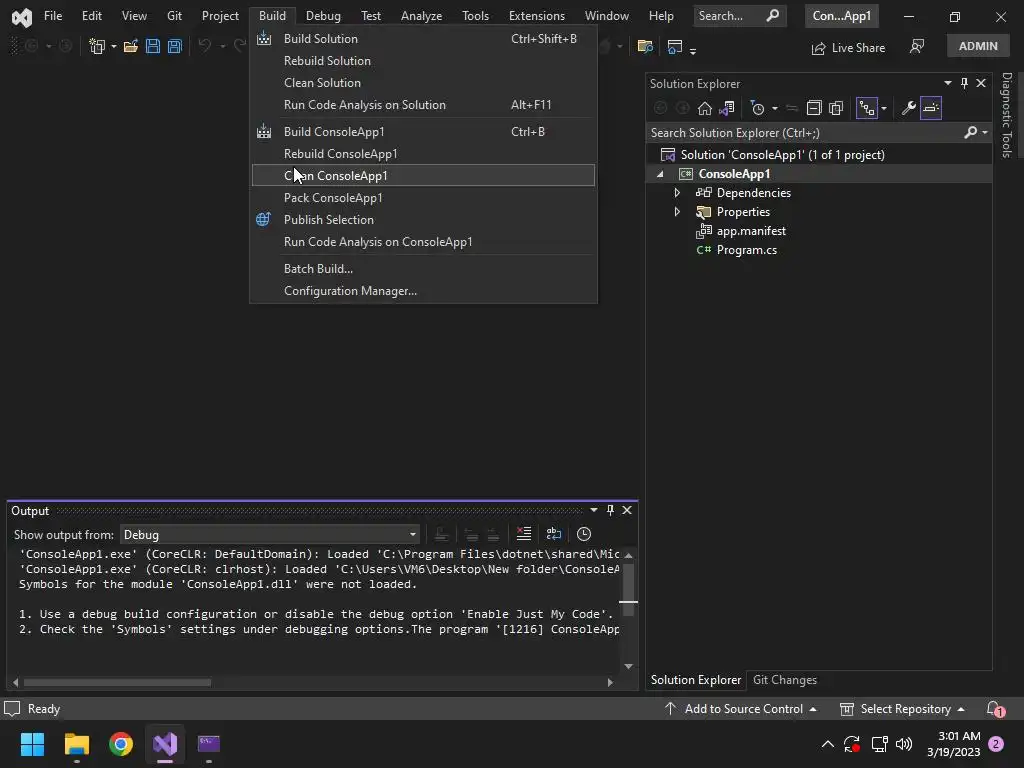Click Select Repository in status bar
The width and height of the screenshot is (1024, 768).
click(903, 709)
